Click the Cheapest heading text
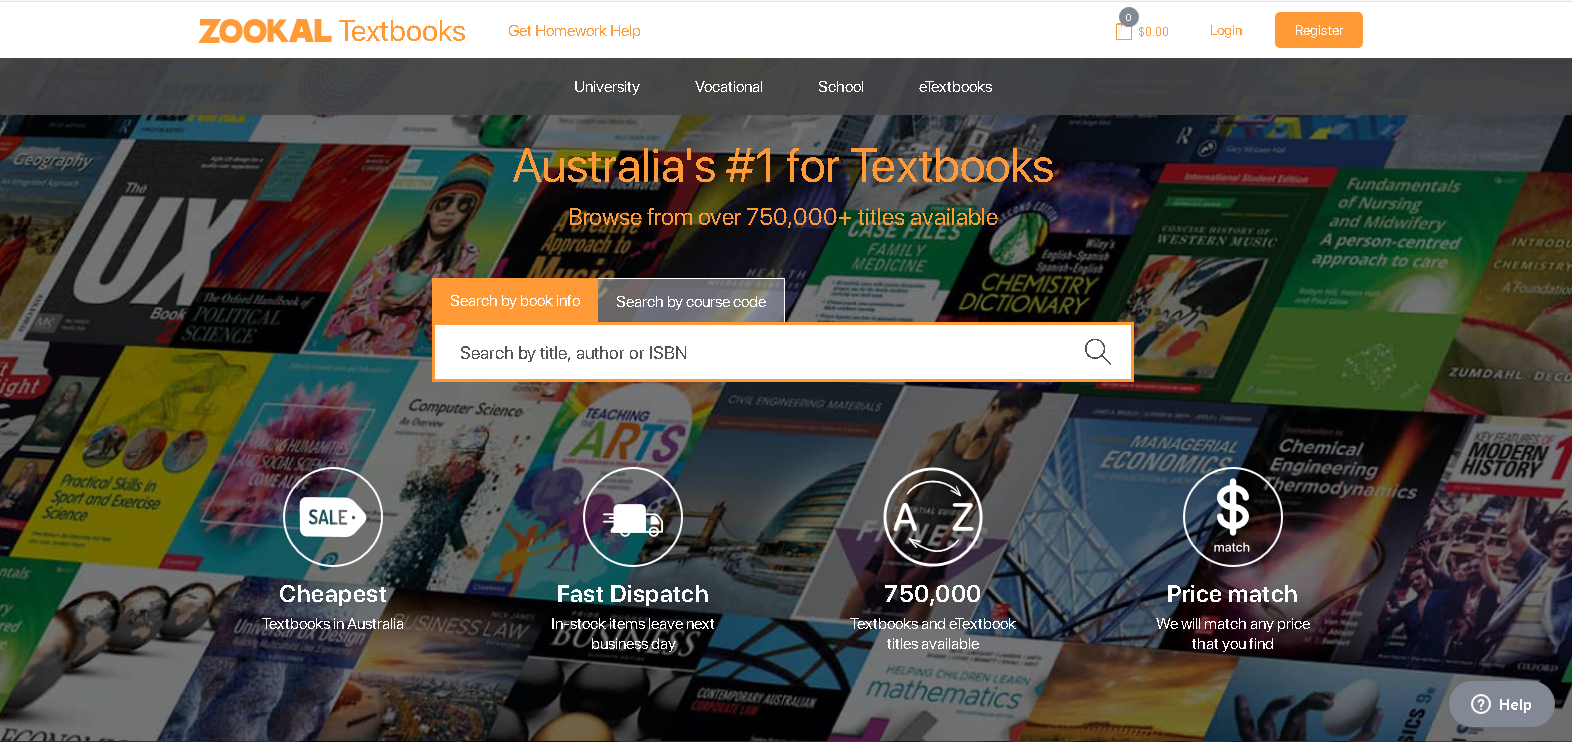1572x742 pixels. (333, 594)
